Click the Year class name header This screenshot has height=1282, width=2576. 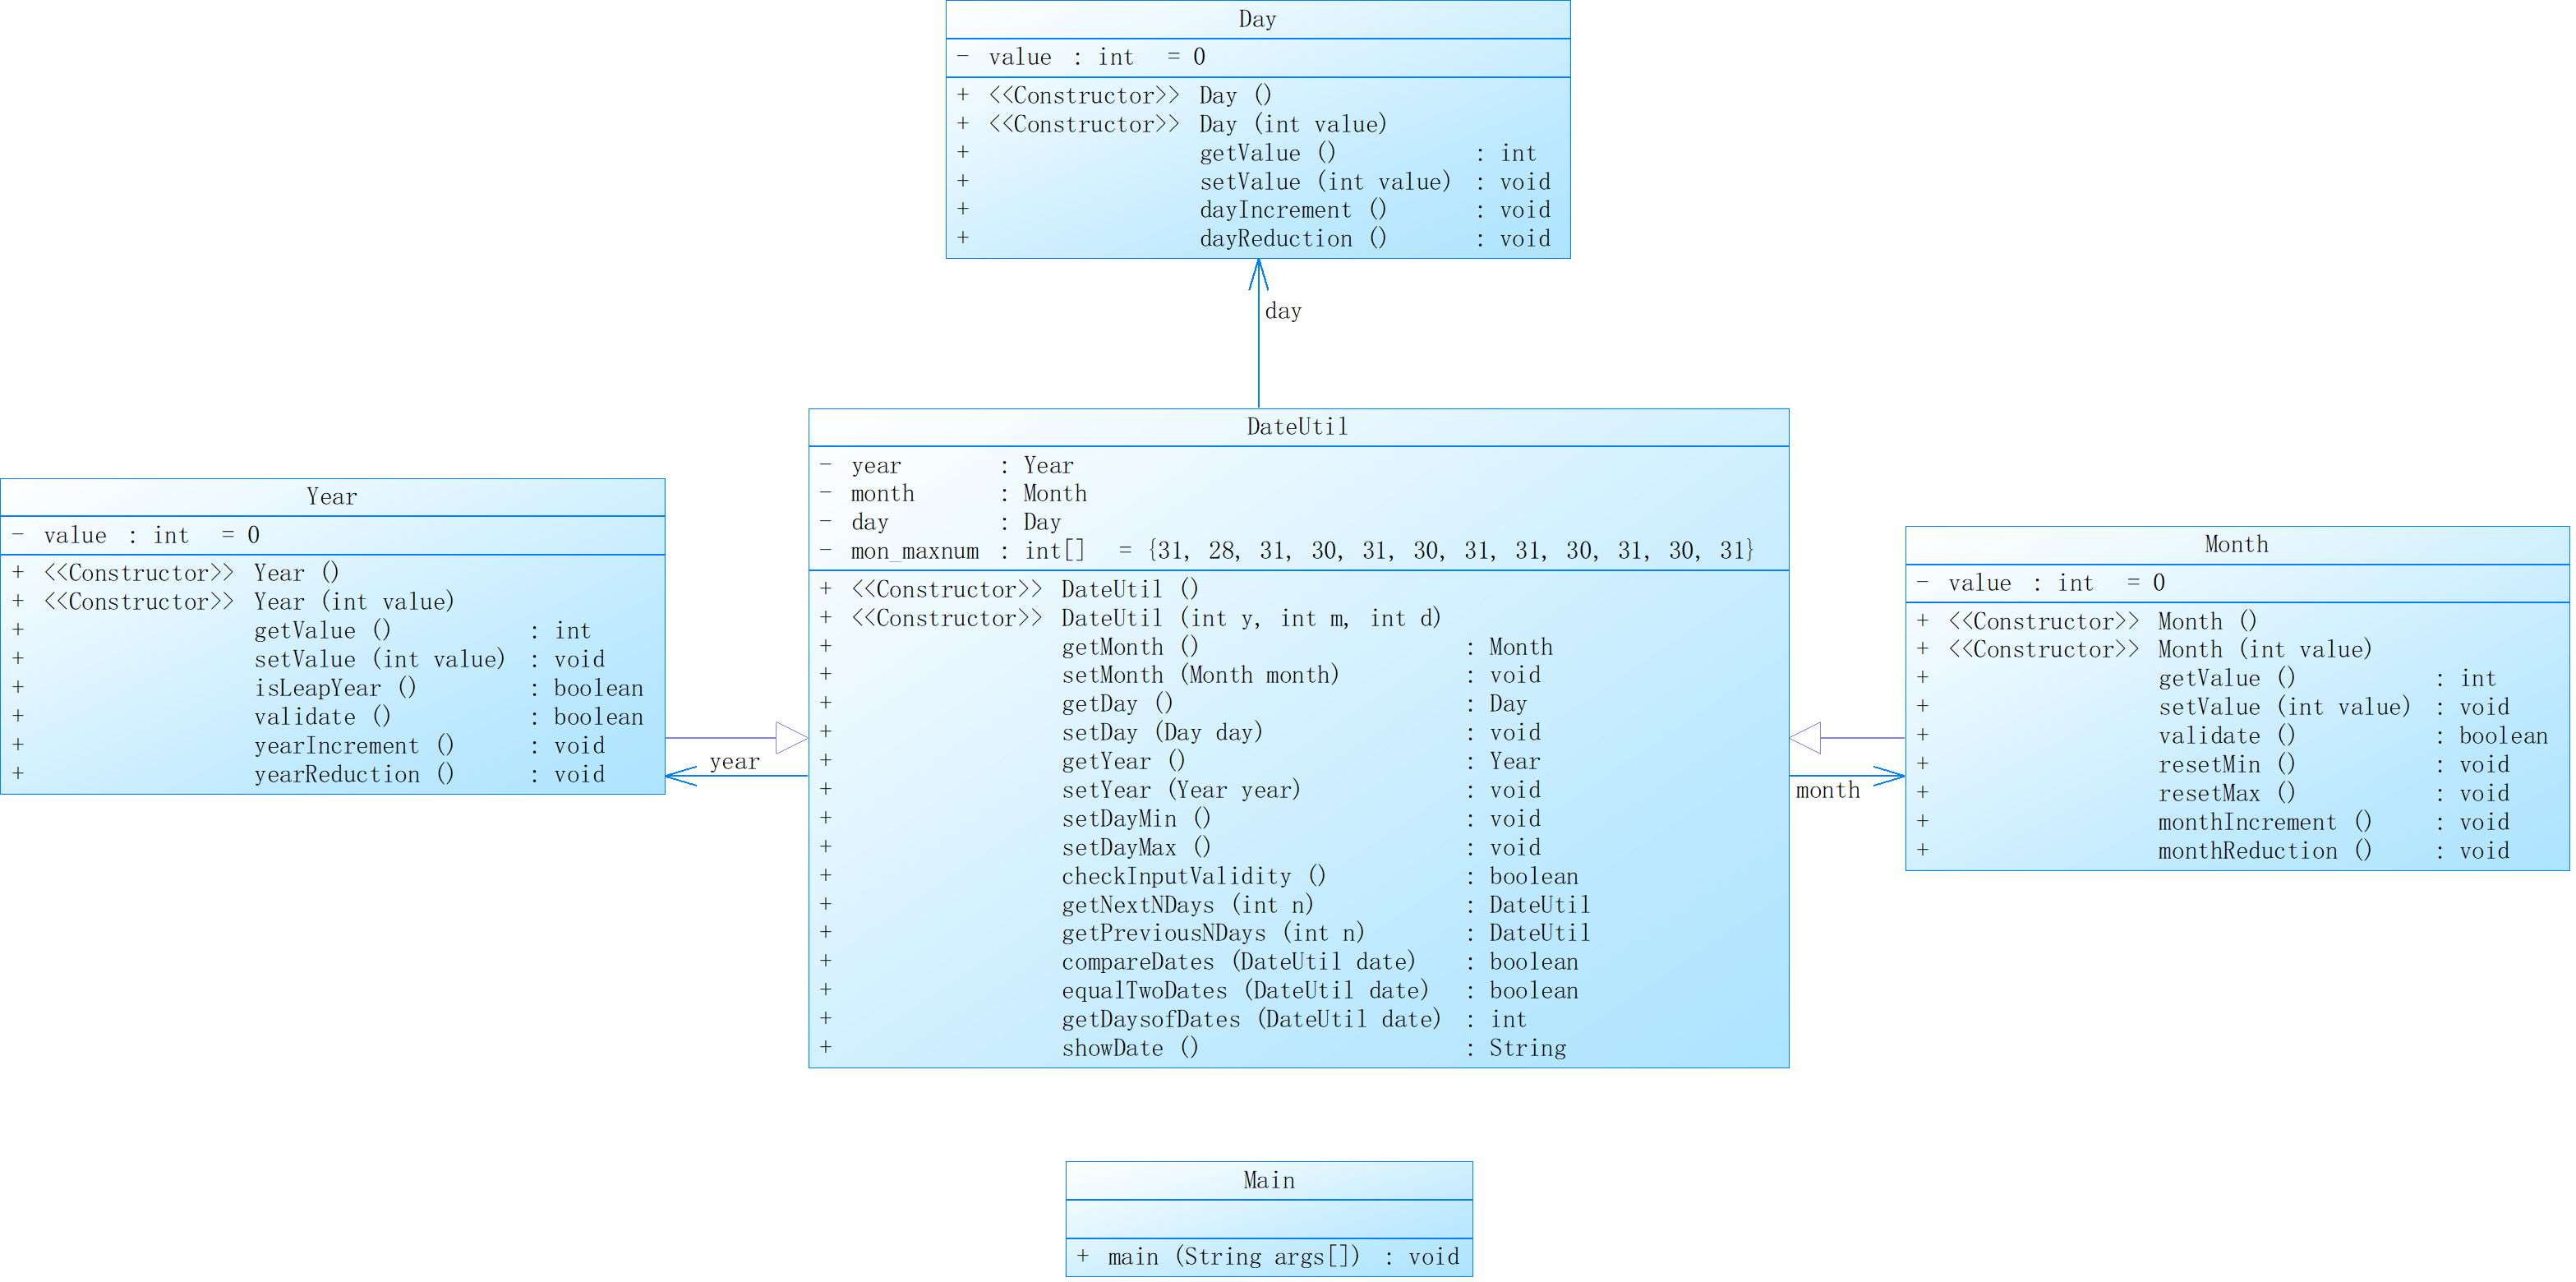click(x=331, y=497)
